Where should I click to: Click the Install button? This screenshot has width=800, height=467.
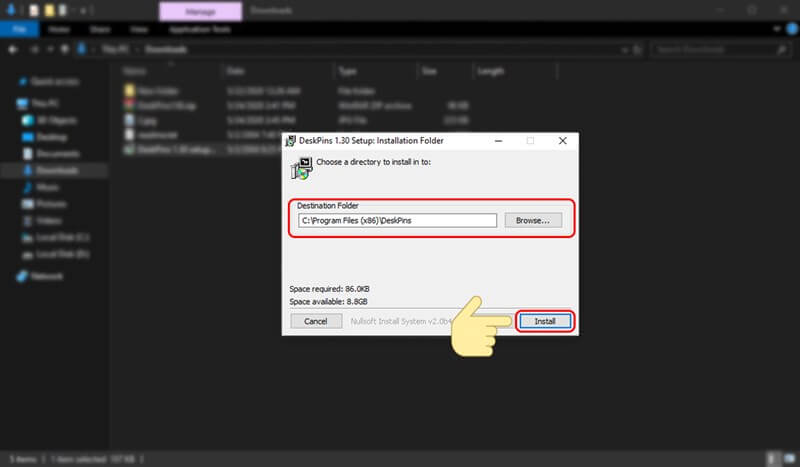coord(545,321)
